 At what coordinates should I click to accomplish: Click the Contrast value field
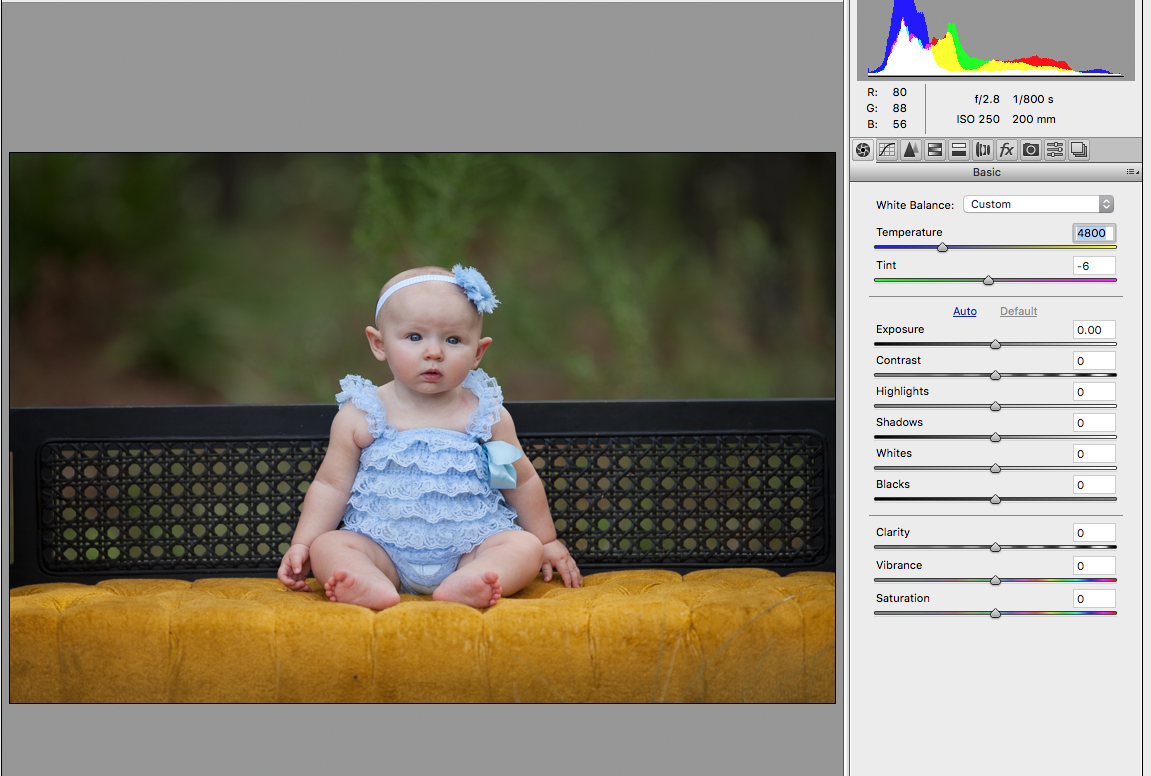coord(1094,360)
